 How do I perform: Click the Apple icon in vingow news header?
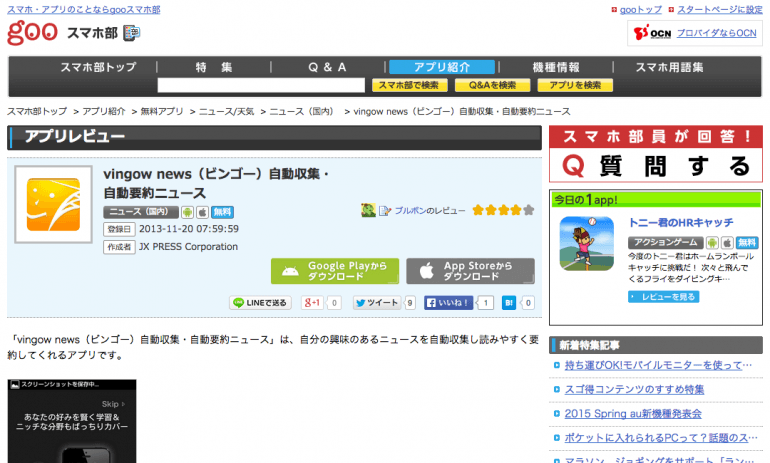202,212
